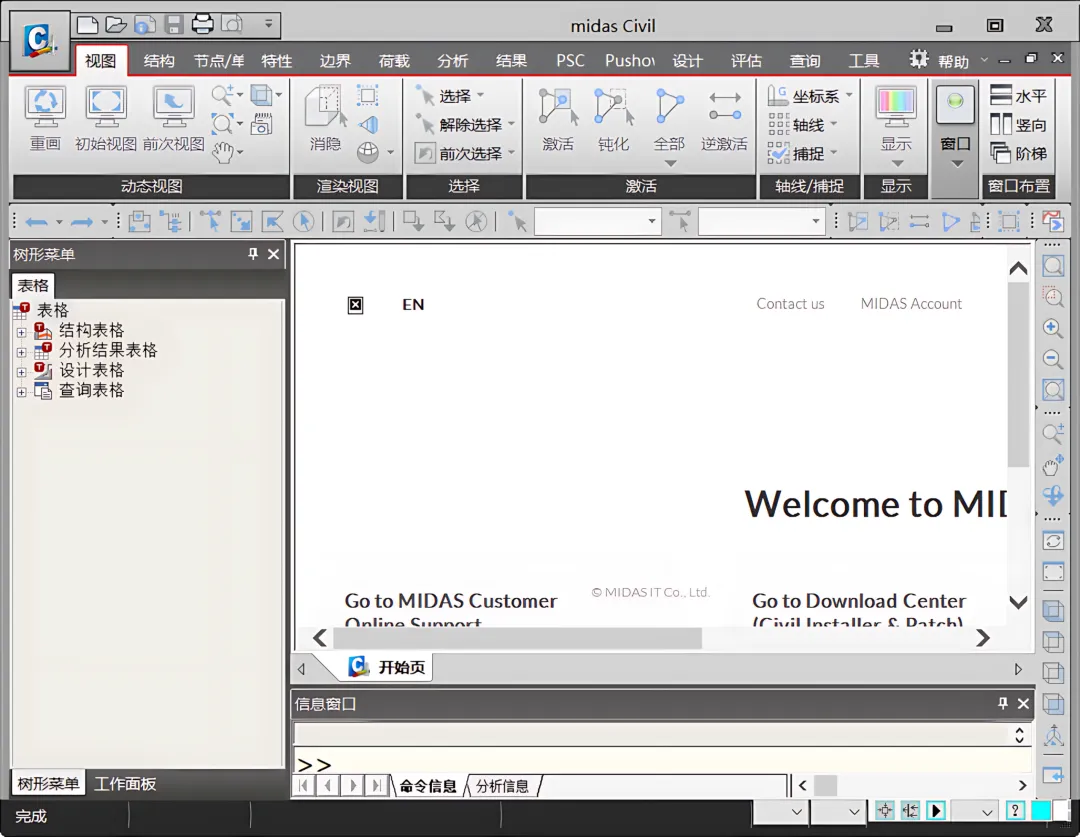Open the 解除选择 dropdown
This screenshot has width=1080, height=837.
point(511,124)
